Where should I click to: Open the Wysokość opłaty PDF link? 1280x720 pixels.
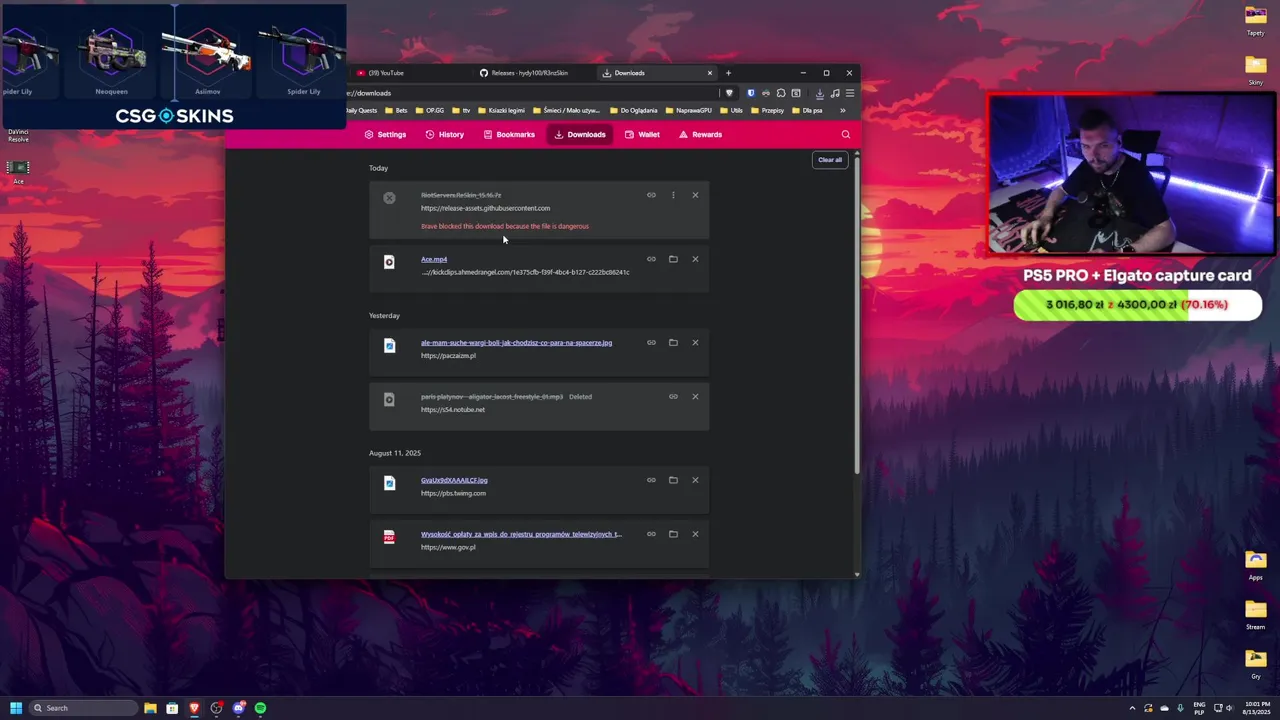coord(521,534)
